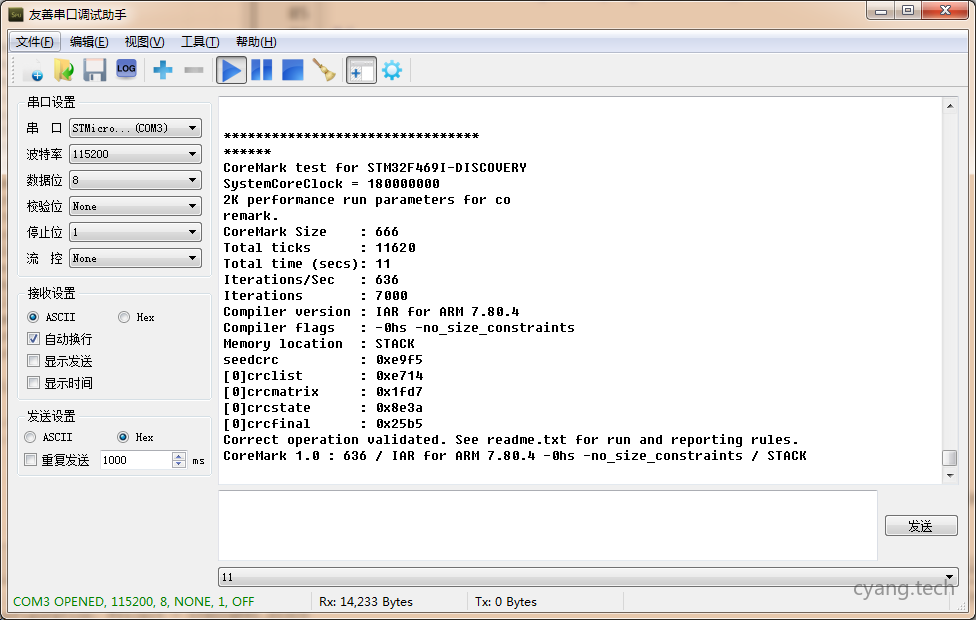Click the new file icon in toolbar

pyautogui.click(x=32, y=70)
